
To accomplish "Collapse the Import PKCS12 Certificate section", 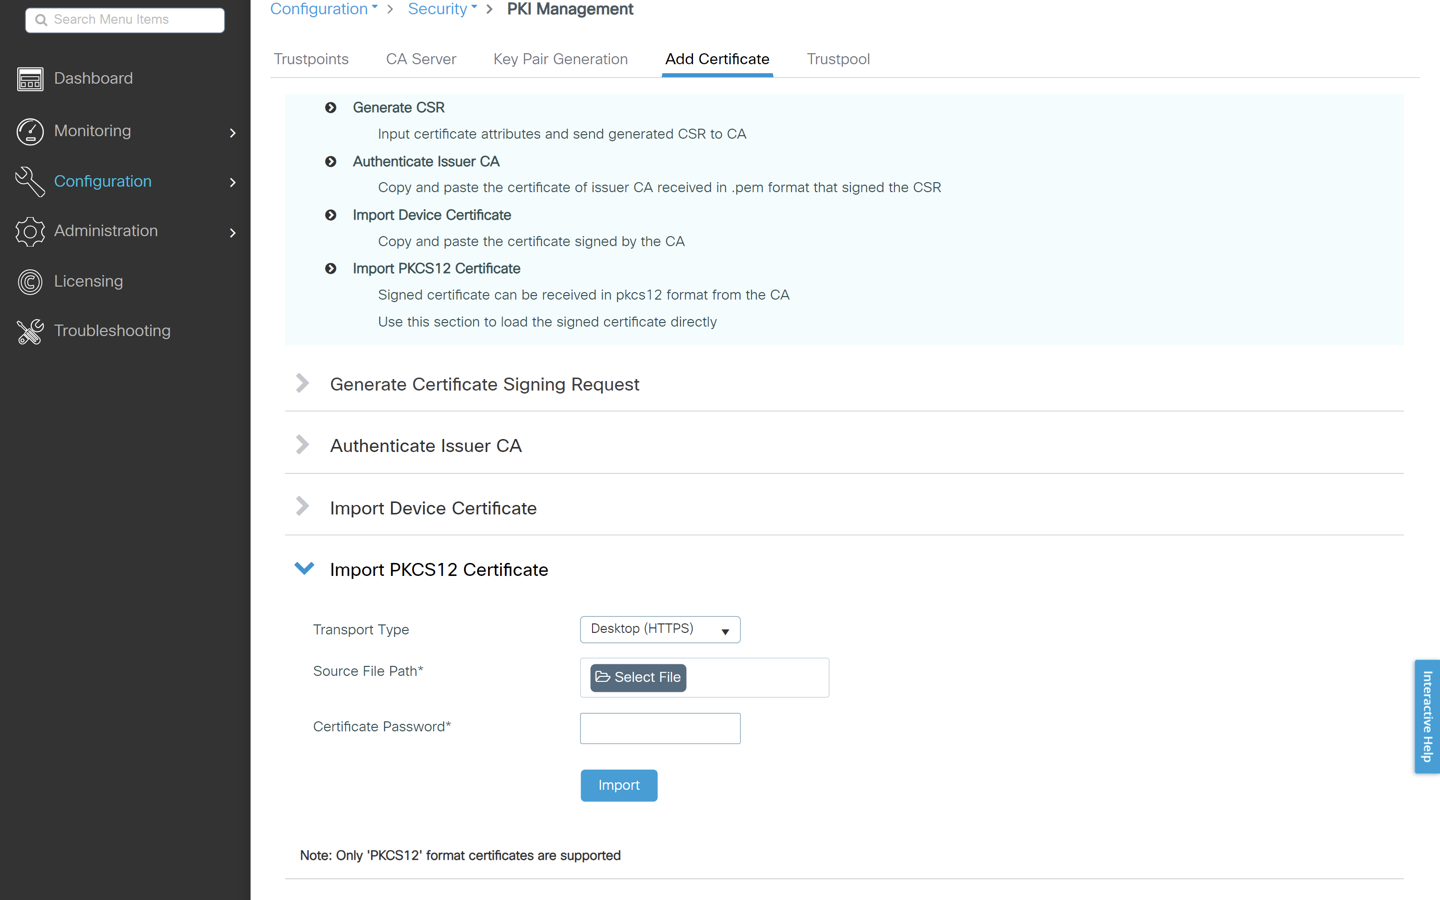I will pos(304,569).
